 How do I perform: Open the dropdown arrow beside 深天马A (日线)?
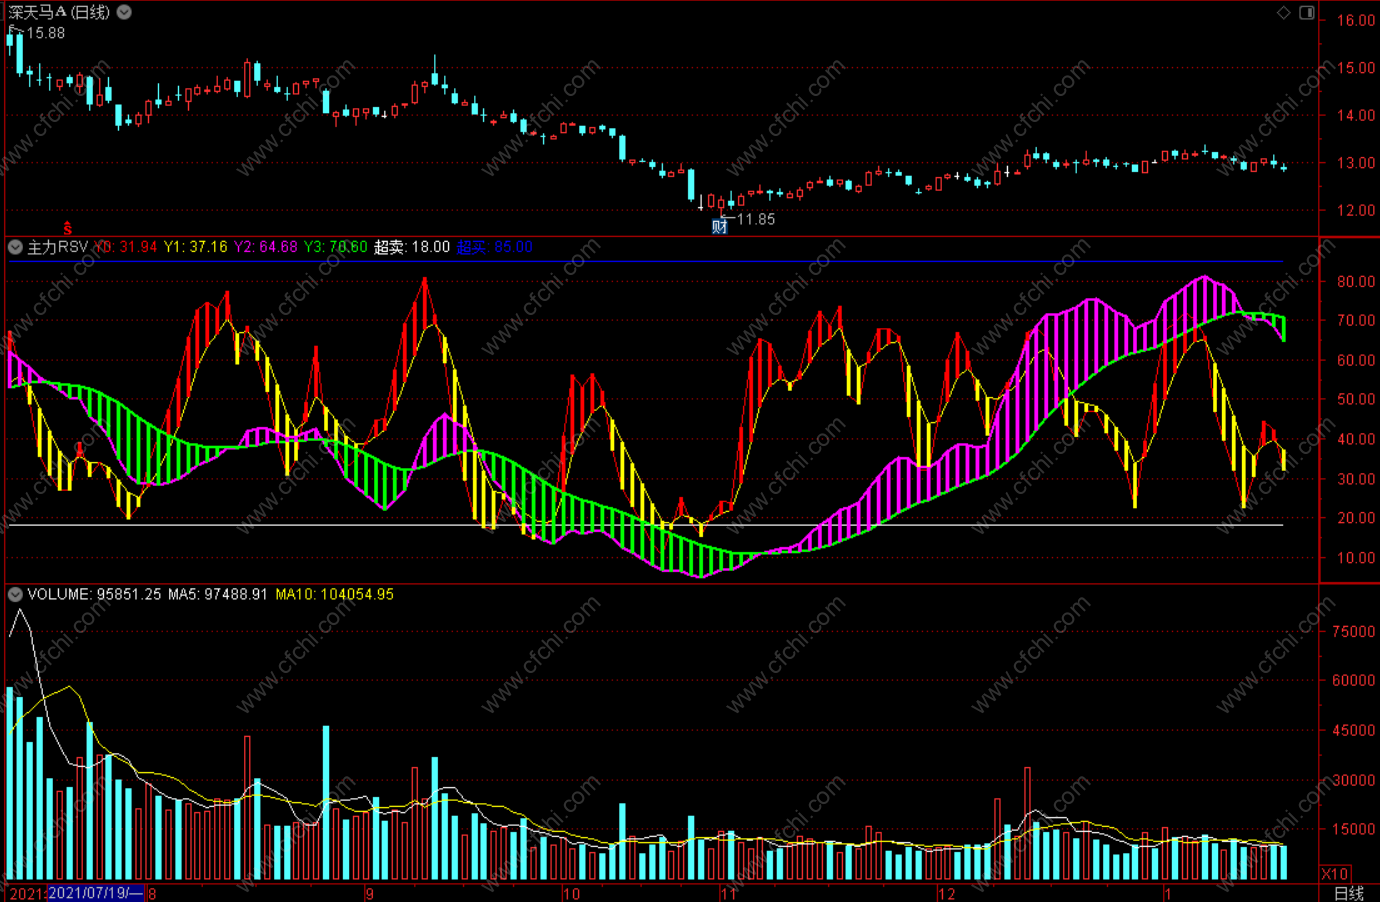pyautogui.click(x=124, y=12)
